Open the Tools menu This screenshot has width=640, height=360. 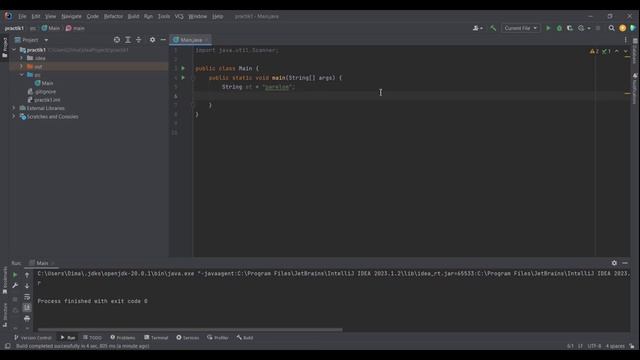tap(164, 16)
